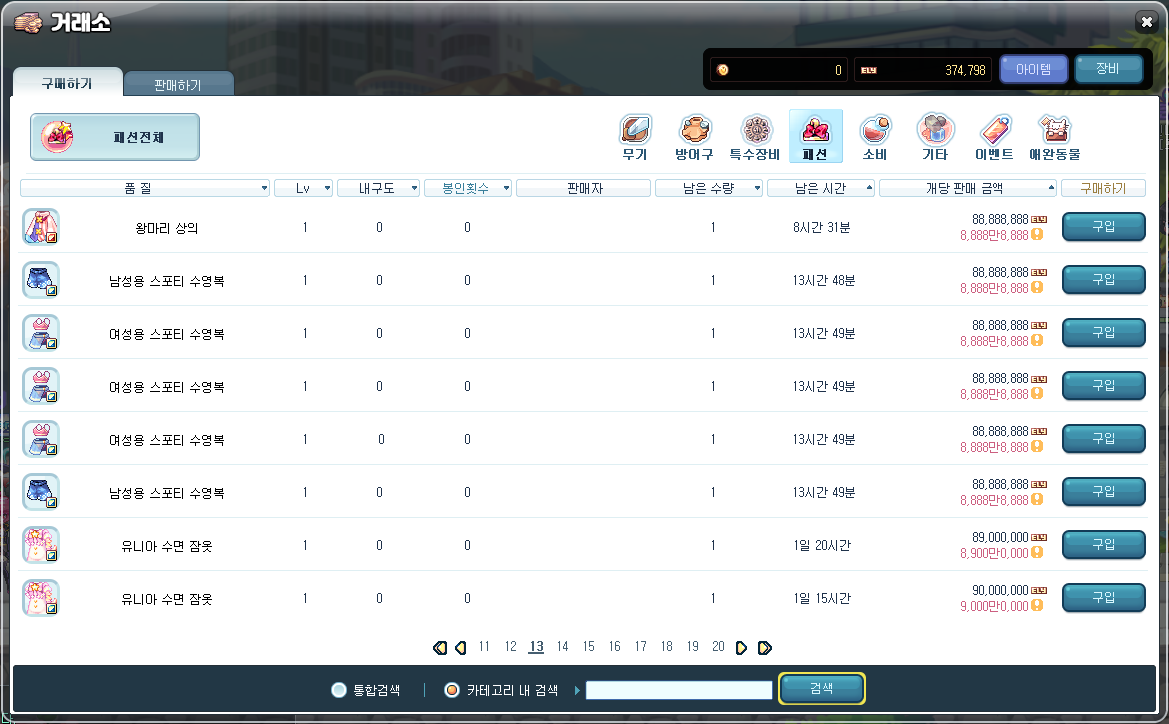Open the 품질 quality dropdown

click(x=145, y=188)
